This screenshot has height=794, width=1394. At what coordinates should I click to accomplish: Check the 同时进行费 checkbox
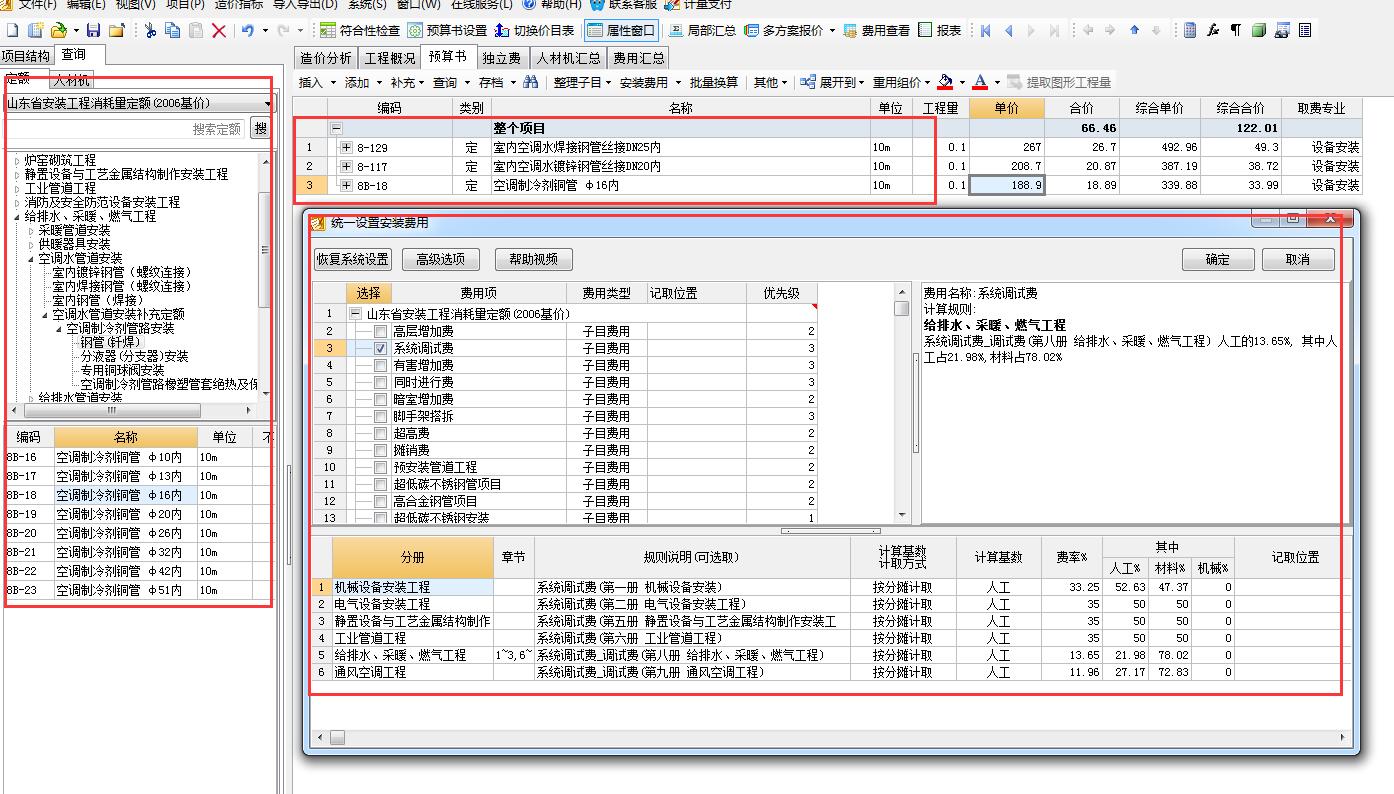[380, 382]
